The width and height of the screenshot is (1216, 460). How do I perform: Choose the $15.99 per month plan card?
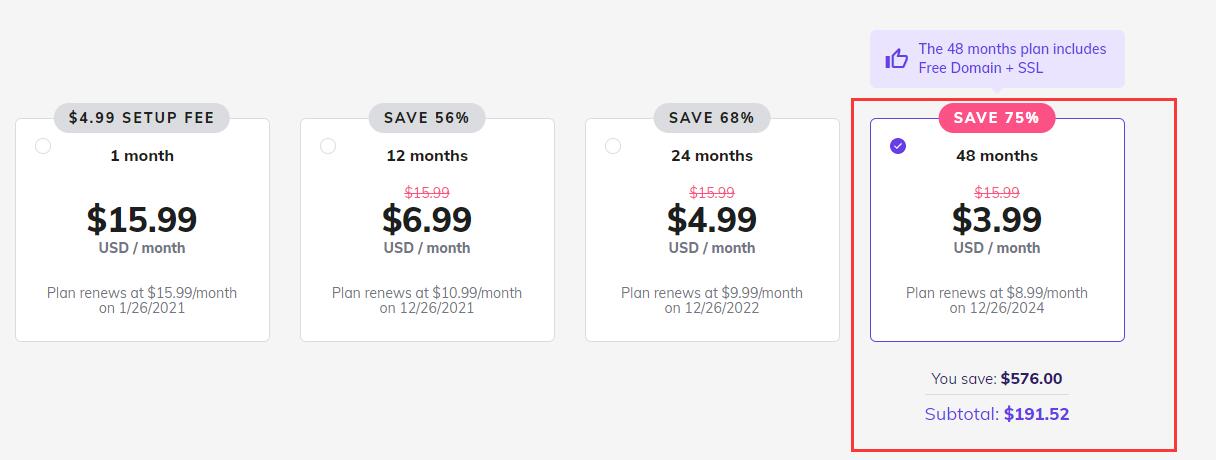[142, 230]
